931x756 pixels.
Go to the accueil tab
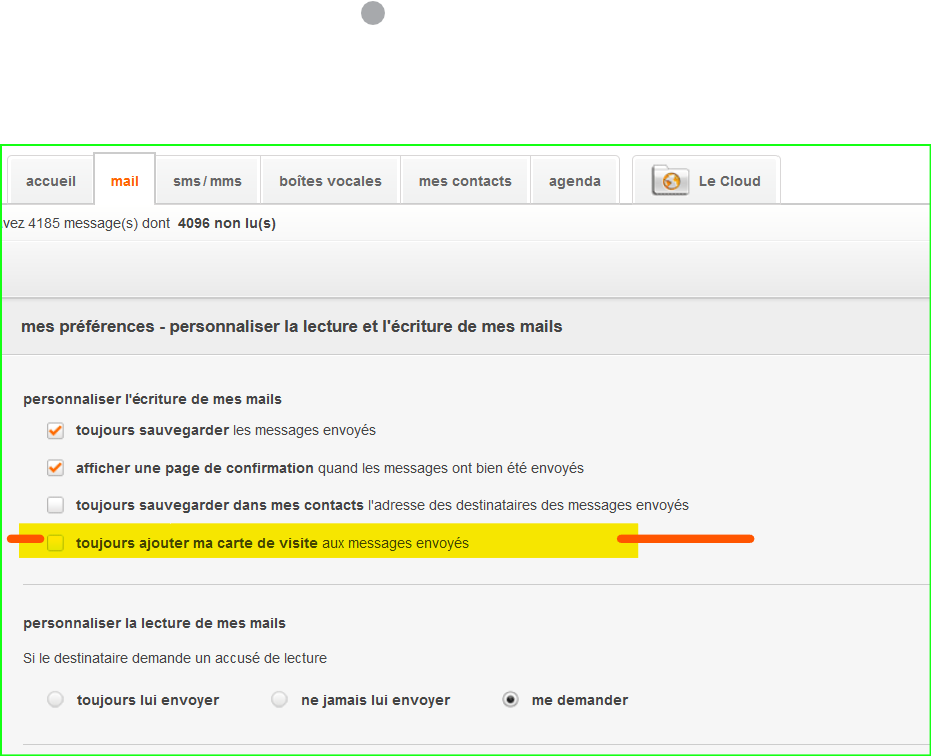[51, 181]
